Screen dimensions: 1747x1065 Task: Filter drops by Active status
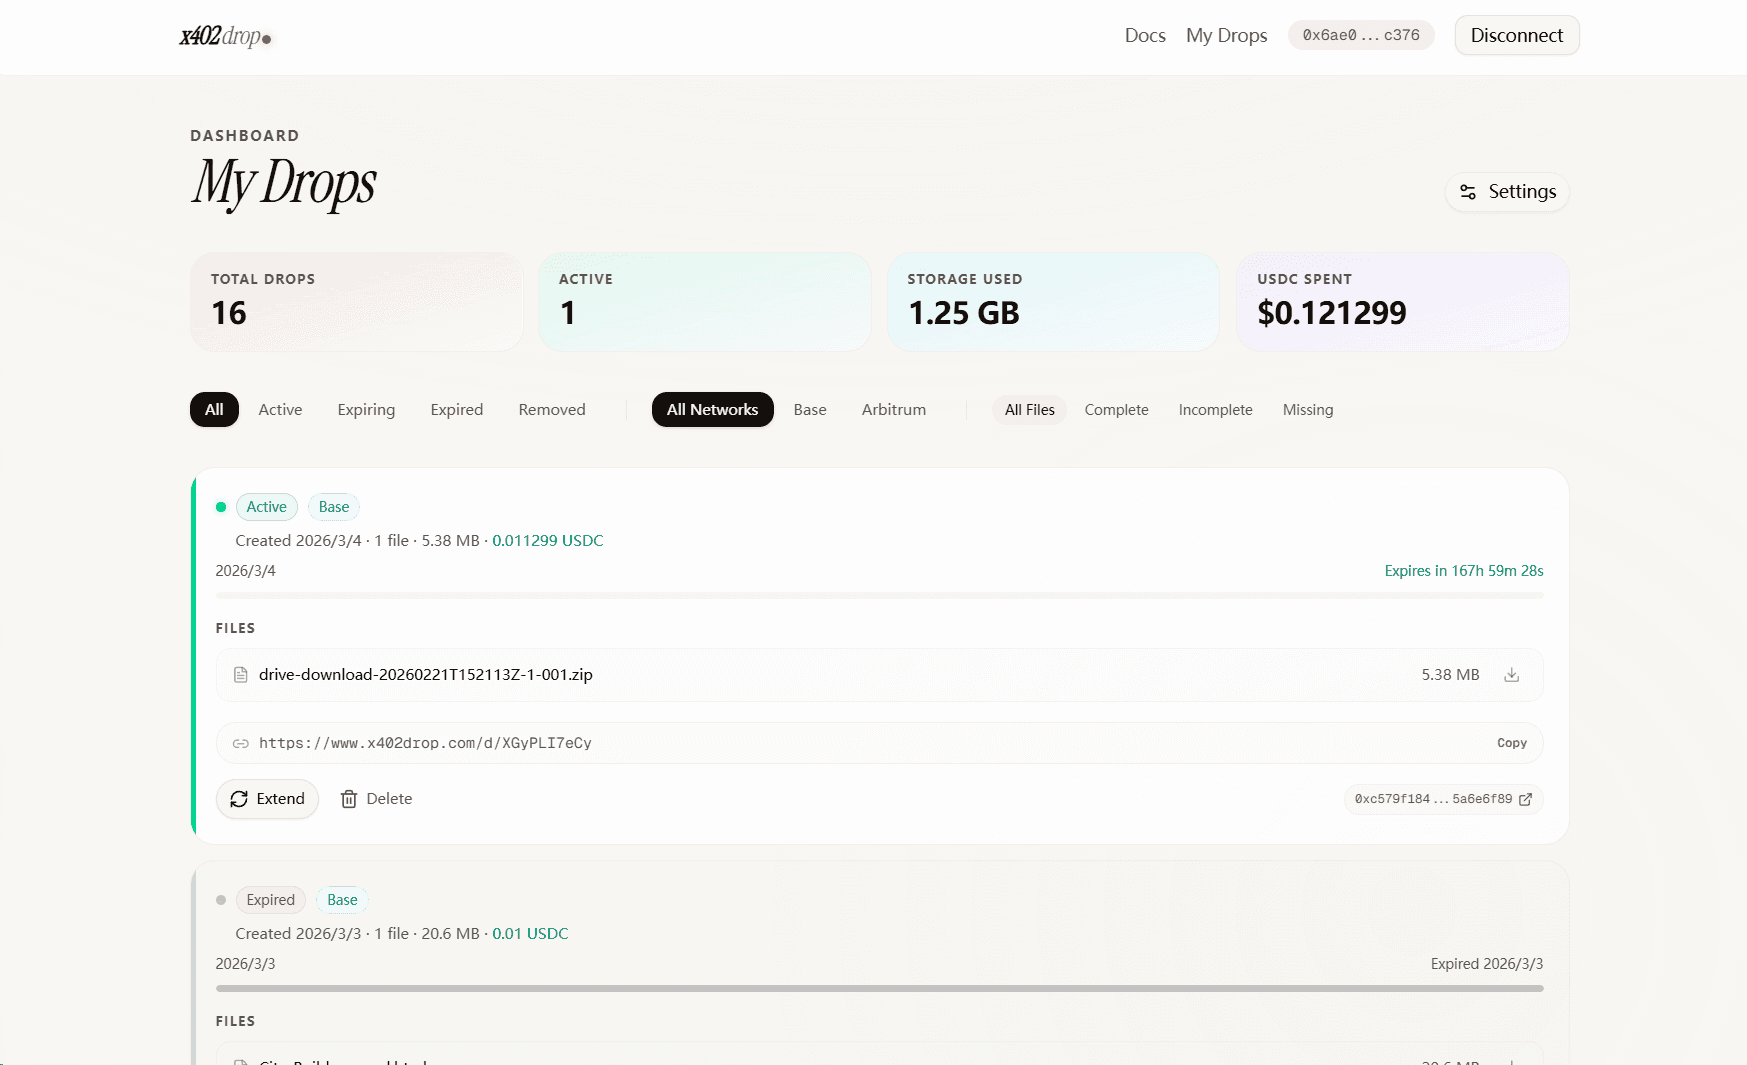pos(280,410)
